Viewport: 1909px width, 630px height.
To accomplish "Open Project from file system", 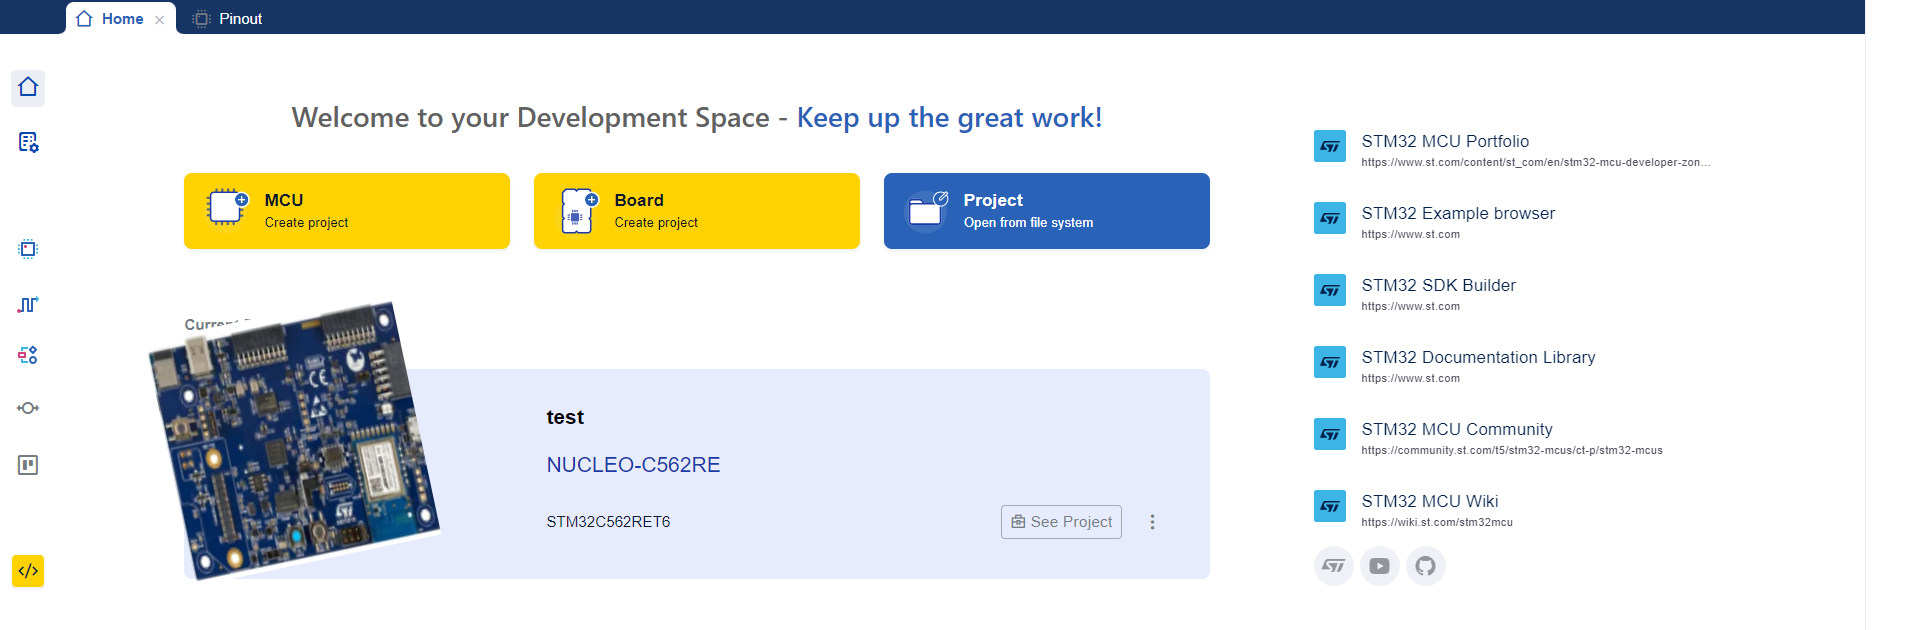I will (x=1046, y=211).
